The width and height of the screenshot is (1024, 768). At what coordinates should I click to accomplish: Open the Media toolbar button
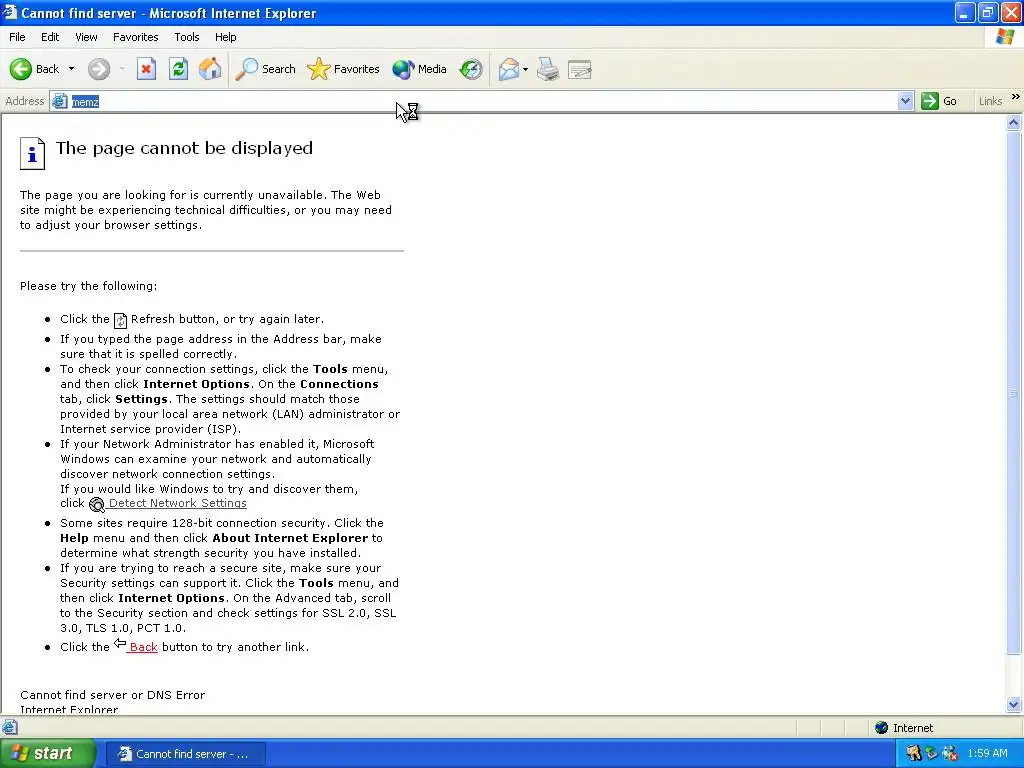419,69
